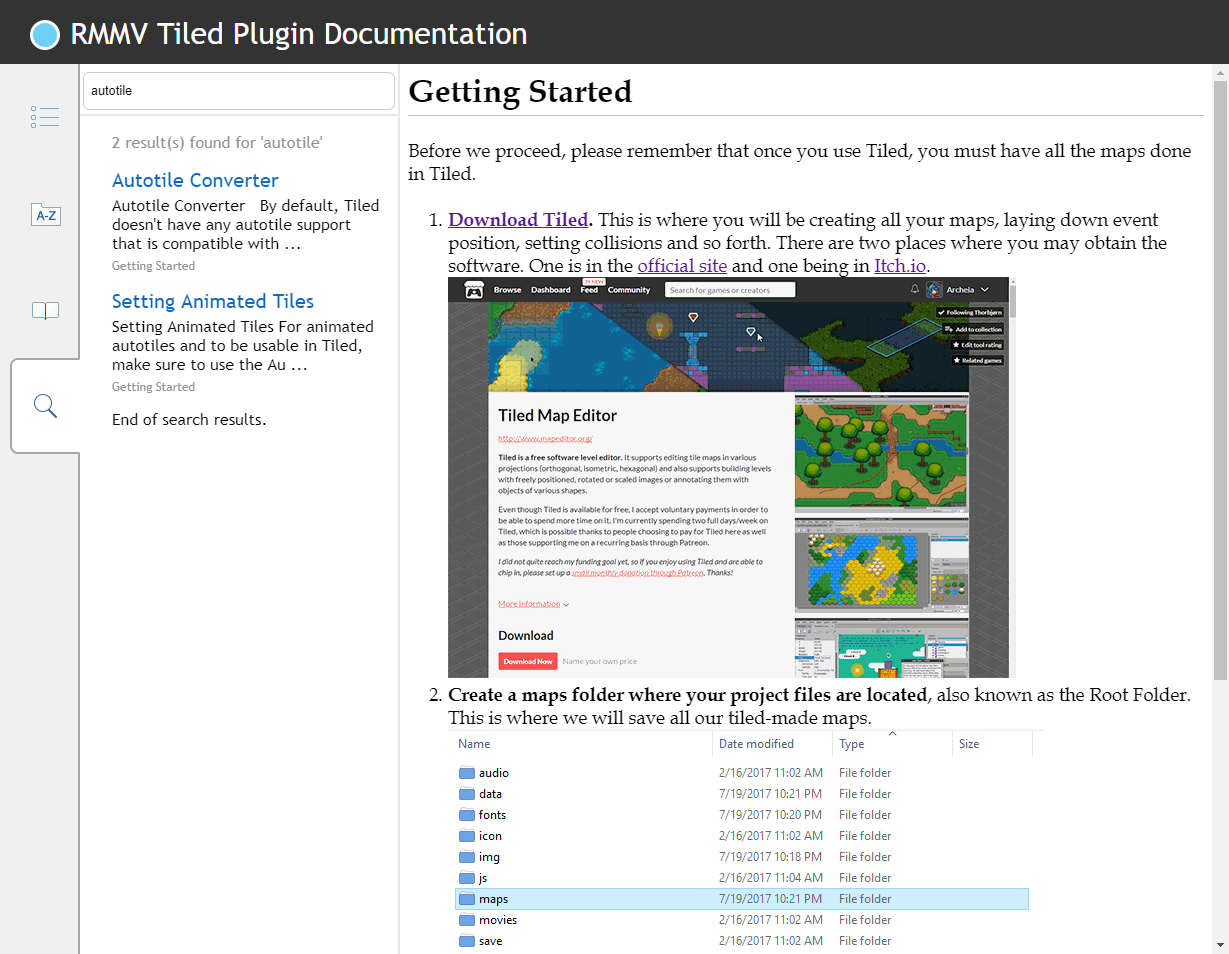Click the maps folder row in file list
The height and width of the screenshot is (954, 1229).
(742, 899)
